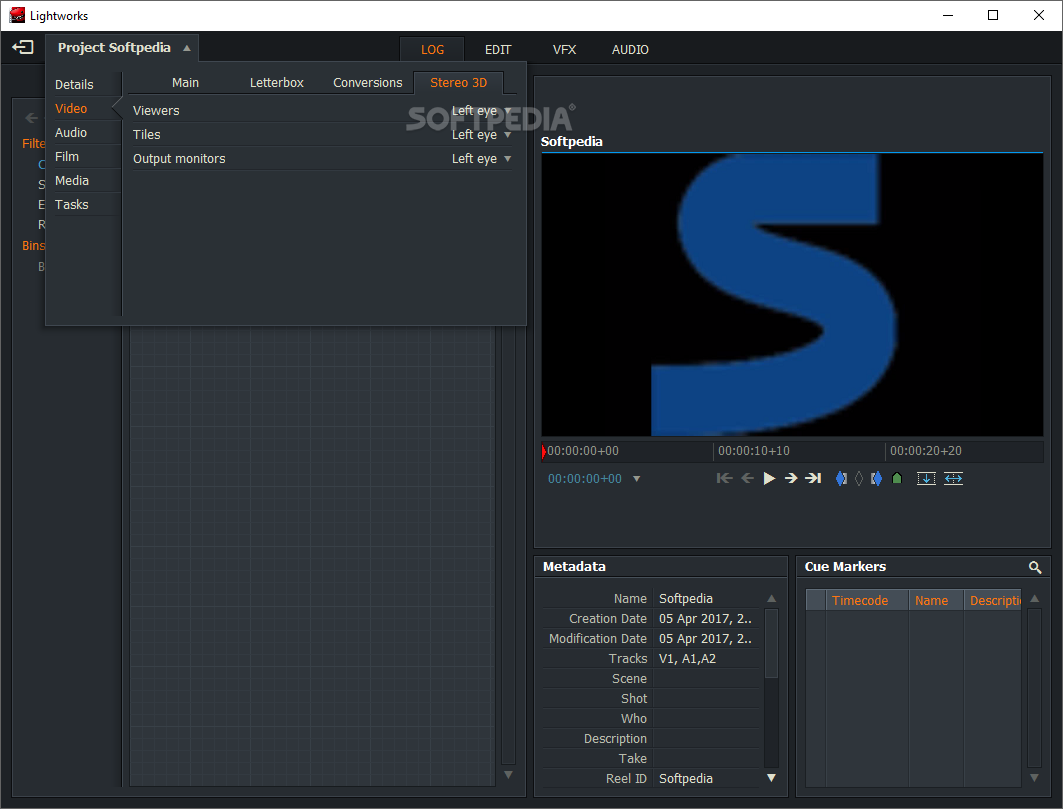This screenshot has height=809, width=1063.
Task: Click the replace into edit icon
Action: pos(953,479)
